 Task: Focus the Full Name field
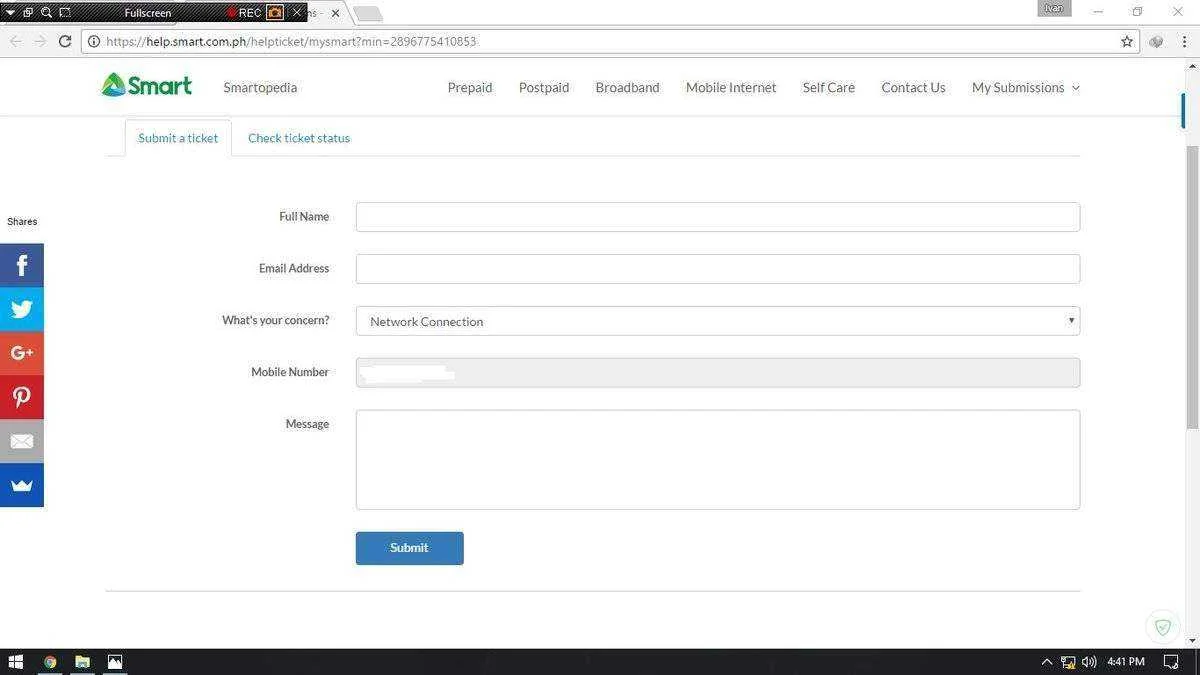pos(718,217)
